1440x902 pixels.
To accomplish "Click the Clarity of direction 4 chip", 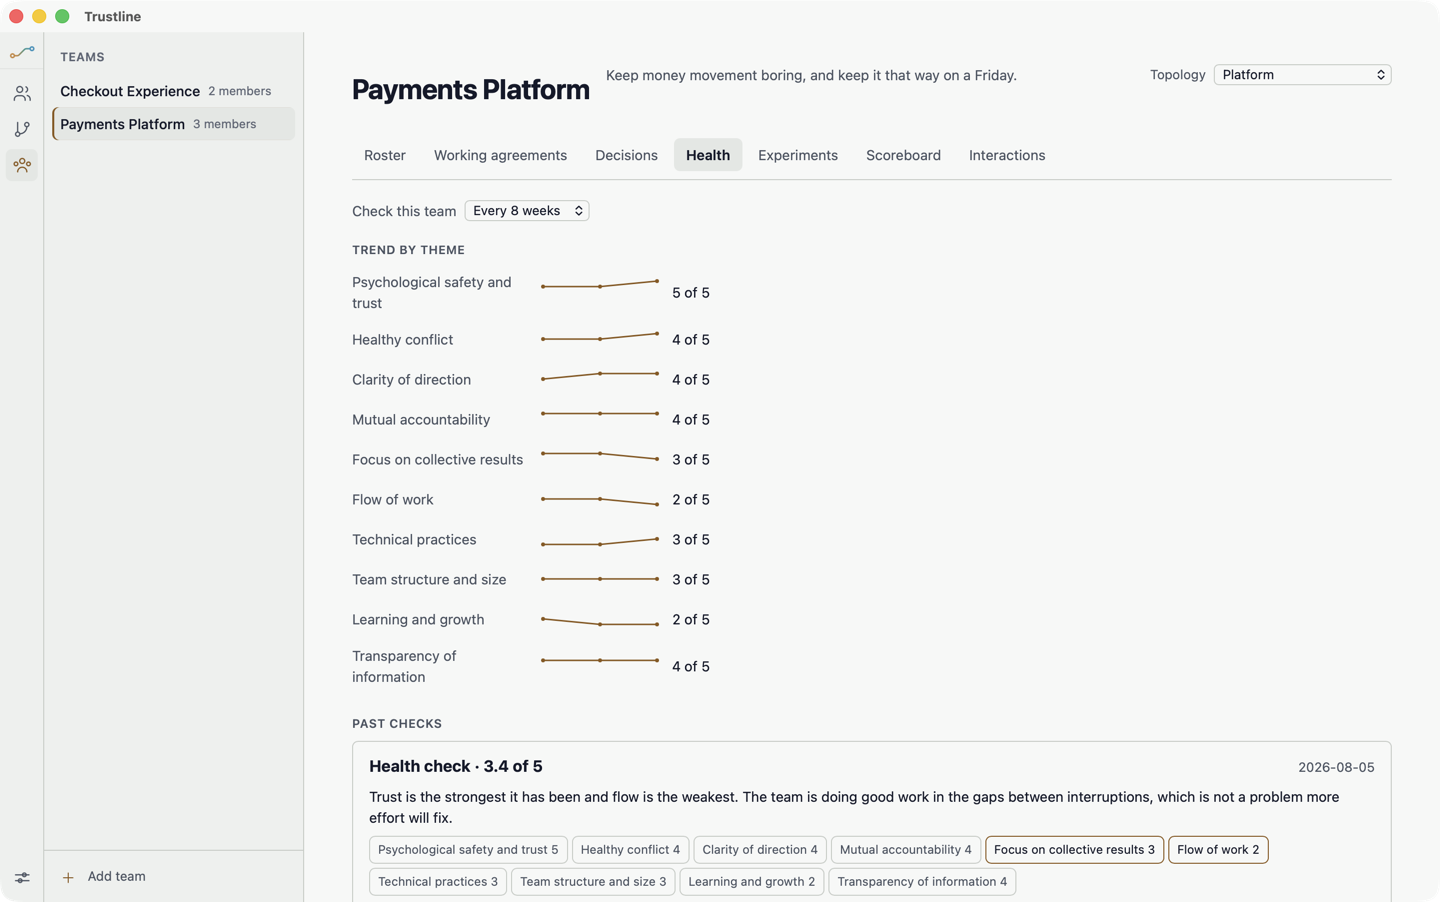I will click(x=760, y=850).
